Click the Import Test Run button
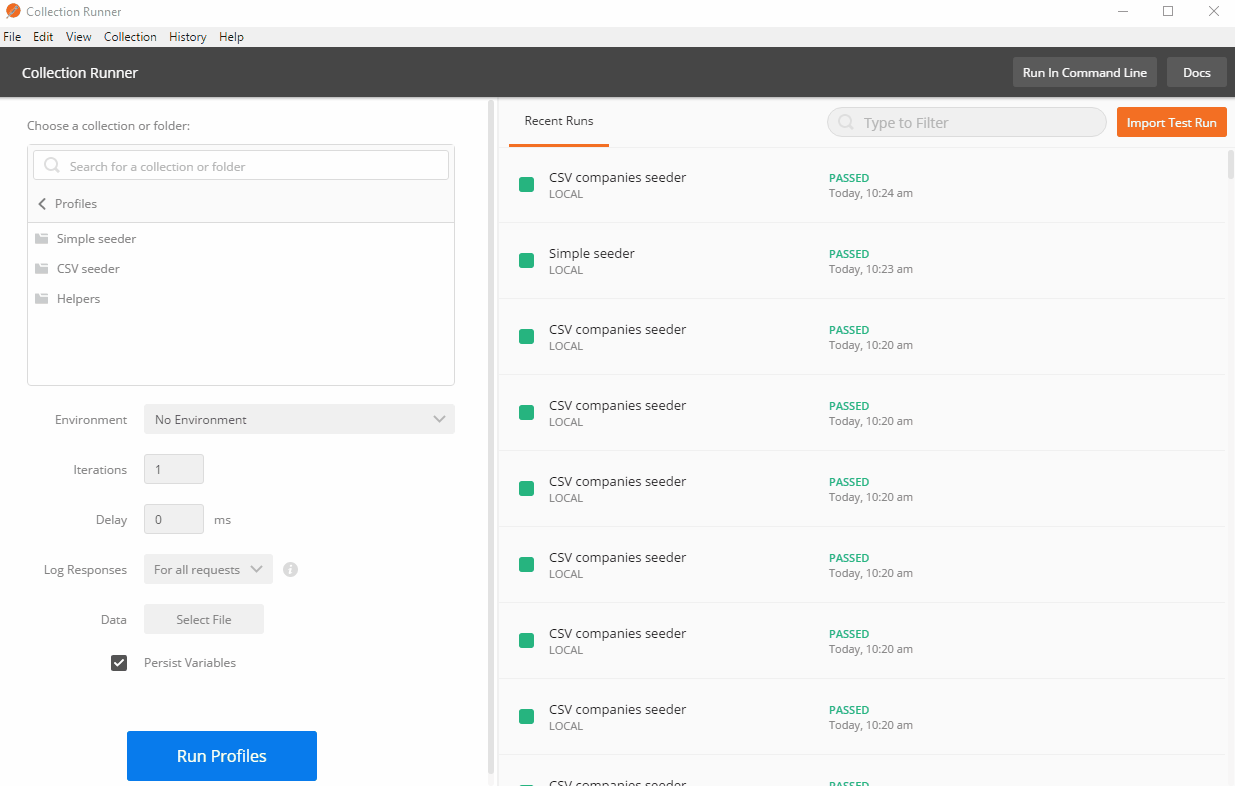Viewport: 1235px width, 786px height. pyautogui.click(x=1171, y=121)
